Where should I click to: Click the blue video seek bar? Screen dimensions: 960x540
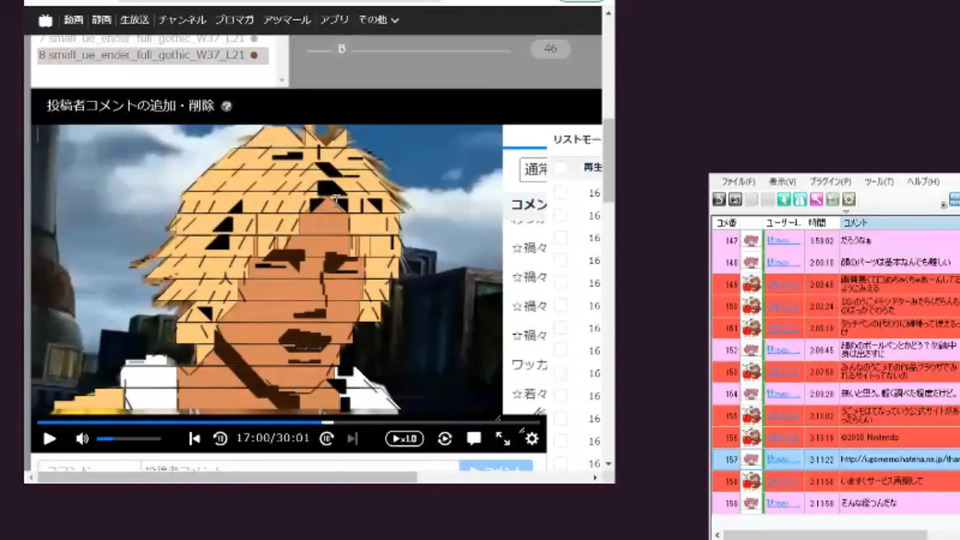[x=288, y=422]
